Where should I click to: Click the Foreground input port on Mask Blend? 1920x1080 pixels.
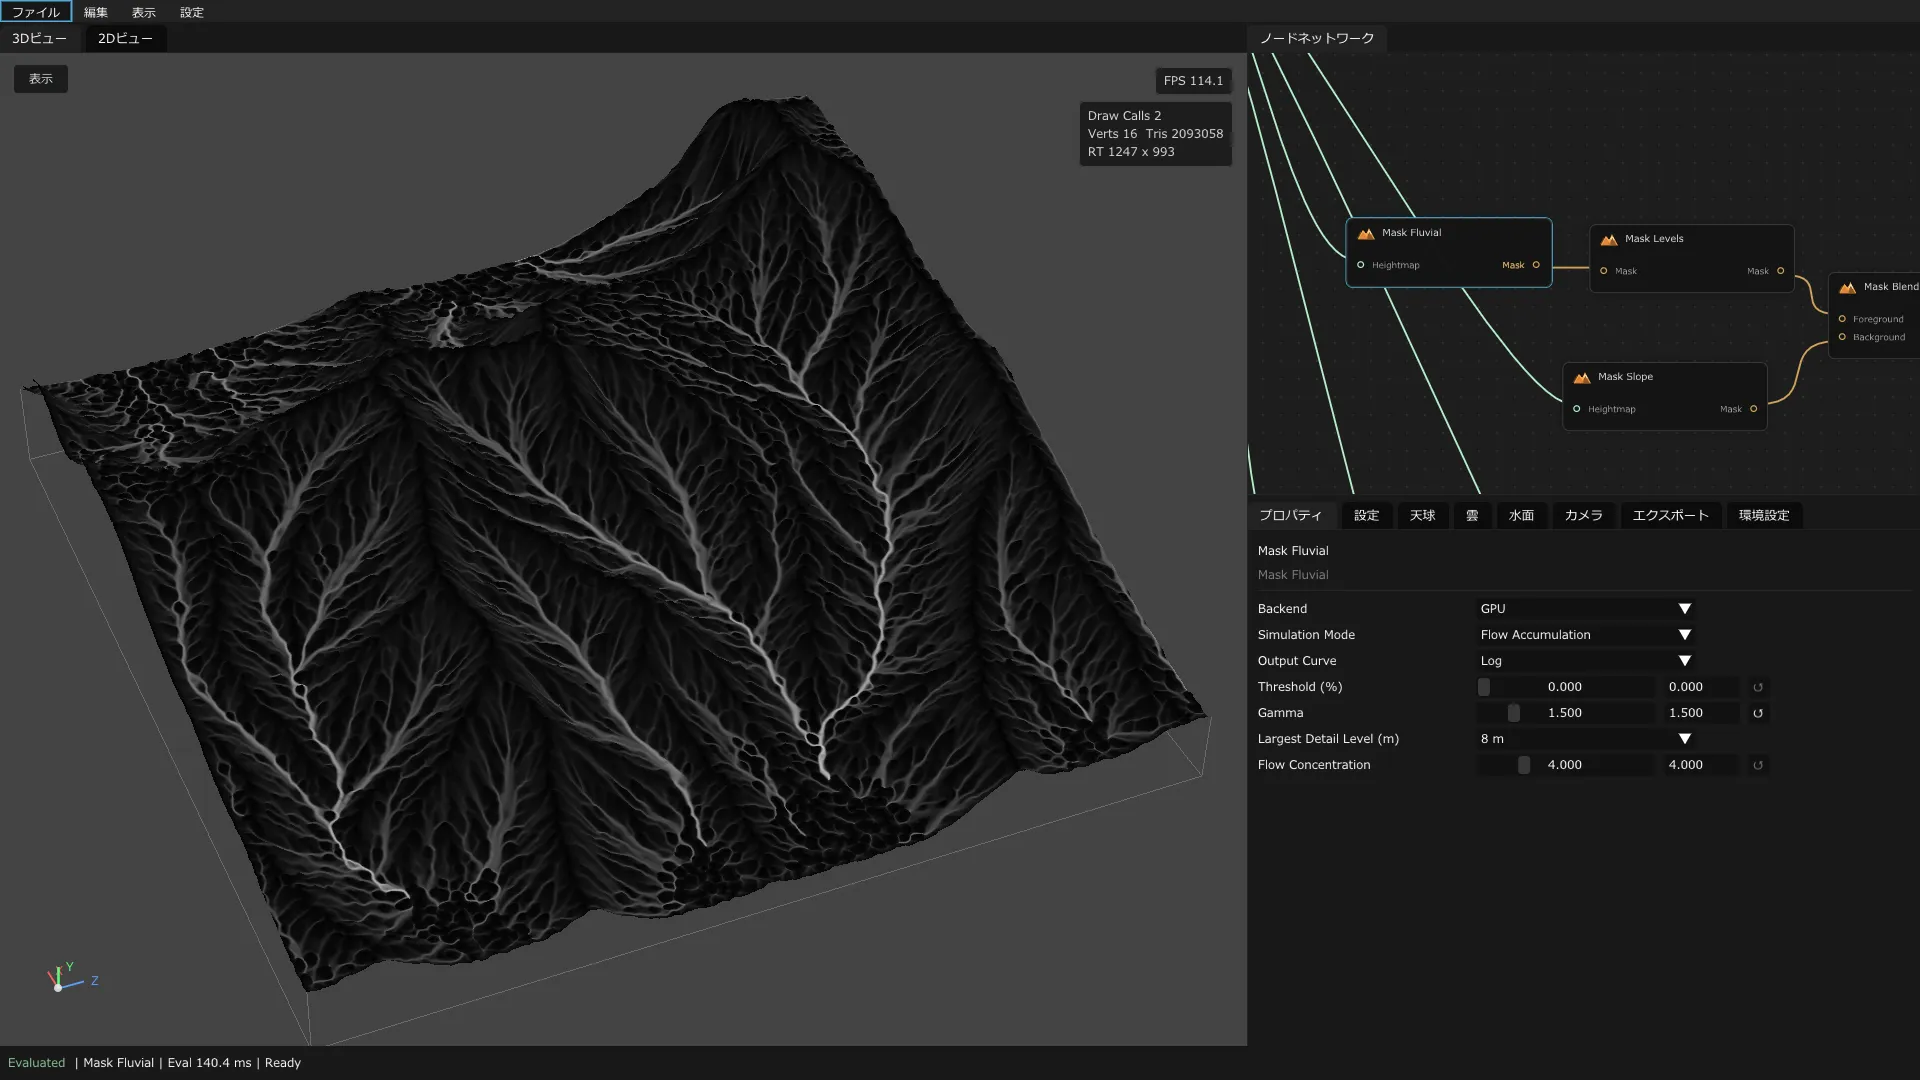[x=1842, y=319]
